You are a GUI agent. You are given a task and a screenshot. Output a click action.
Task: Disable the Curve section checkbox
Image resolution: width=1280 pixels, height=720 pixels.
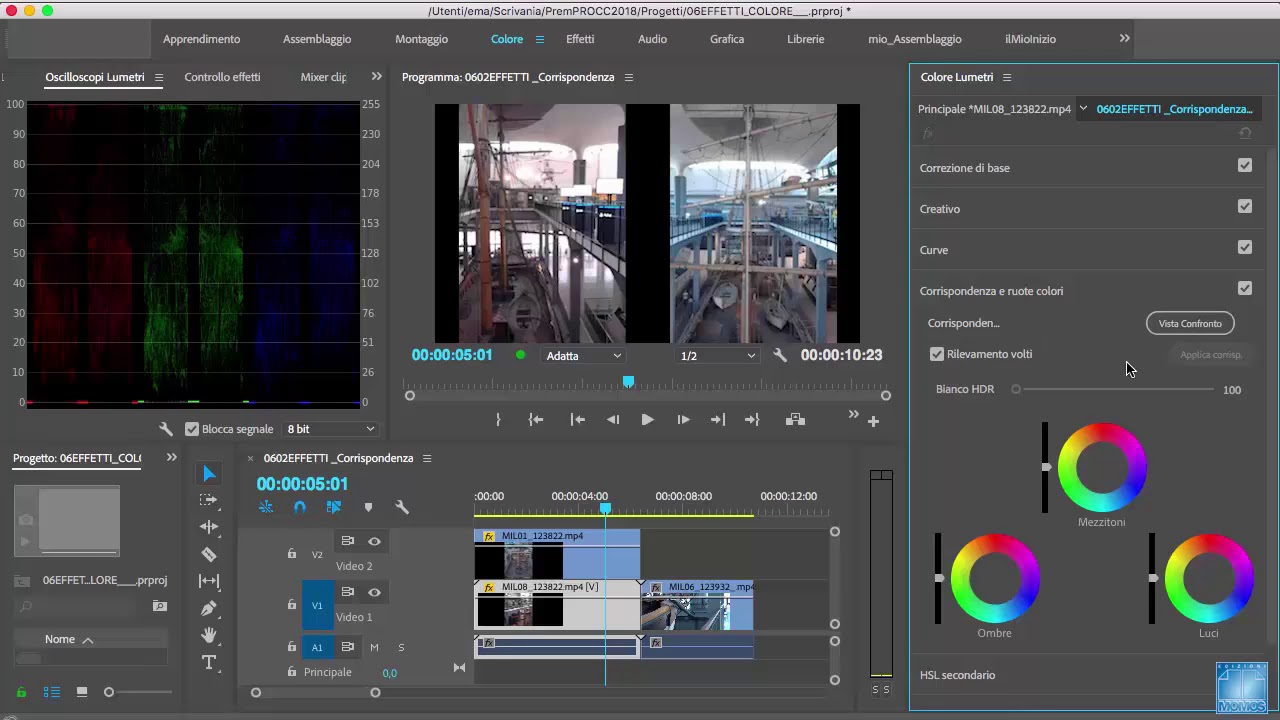(1244, 247)
